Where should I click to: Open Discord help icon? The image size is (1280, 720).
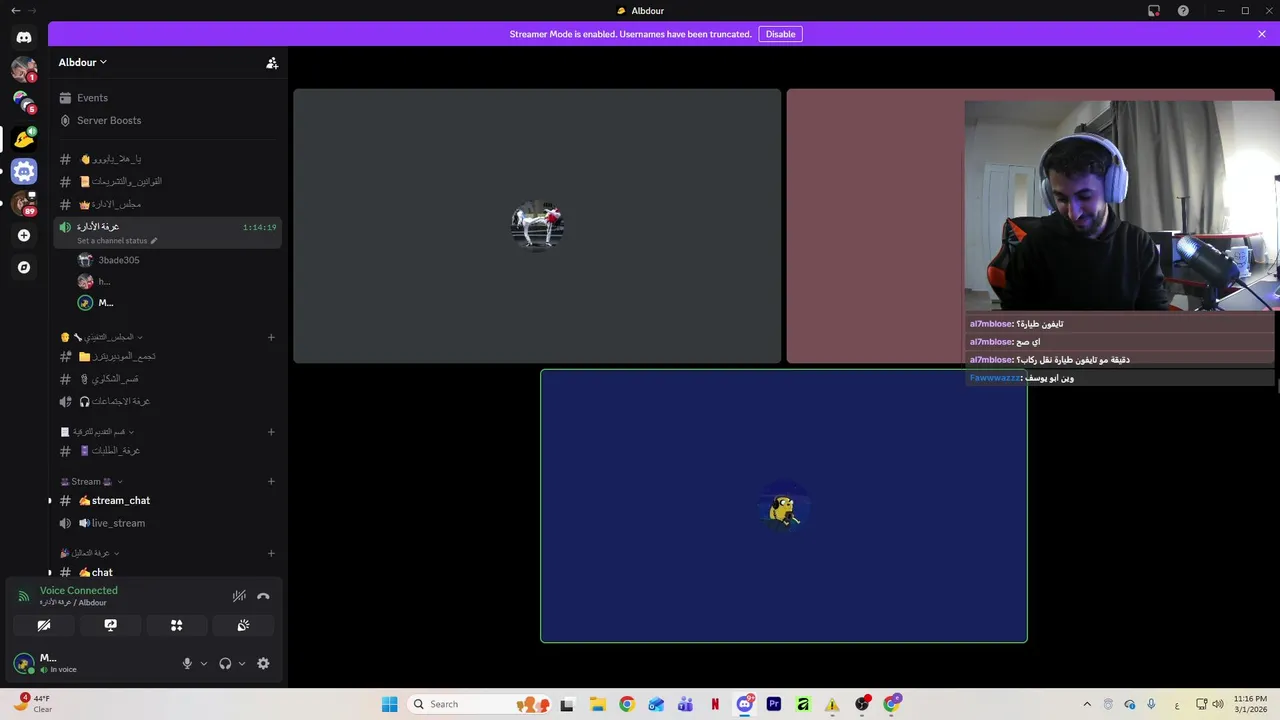pos(1183,11)
